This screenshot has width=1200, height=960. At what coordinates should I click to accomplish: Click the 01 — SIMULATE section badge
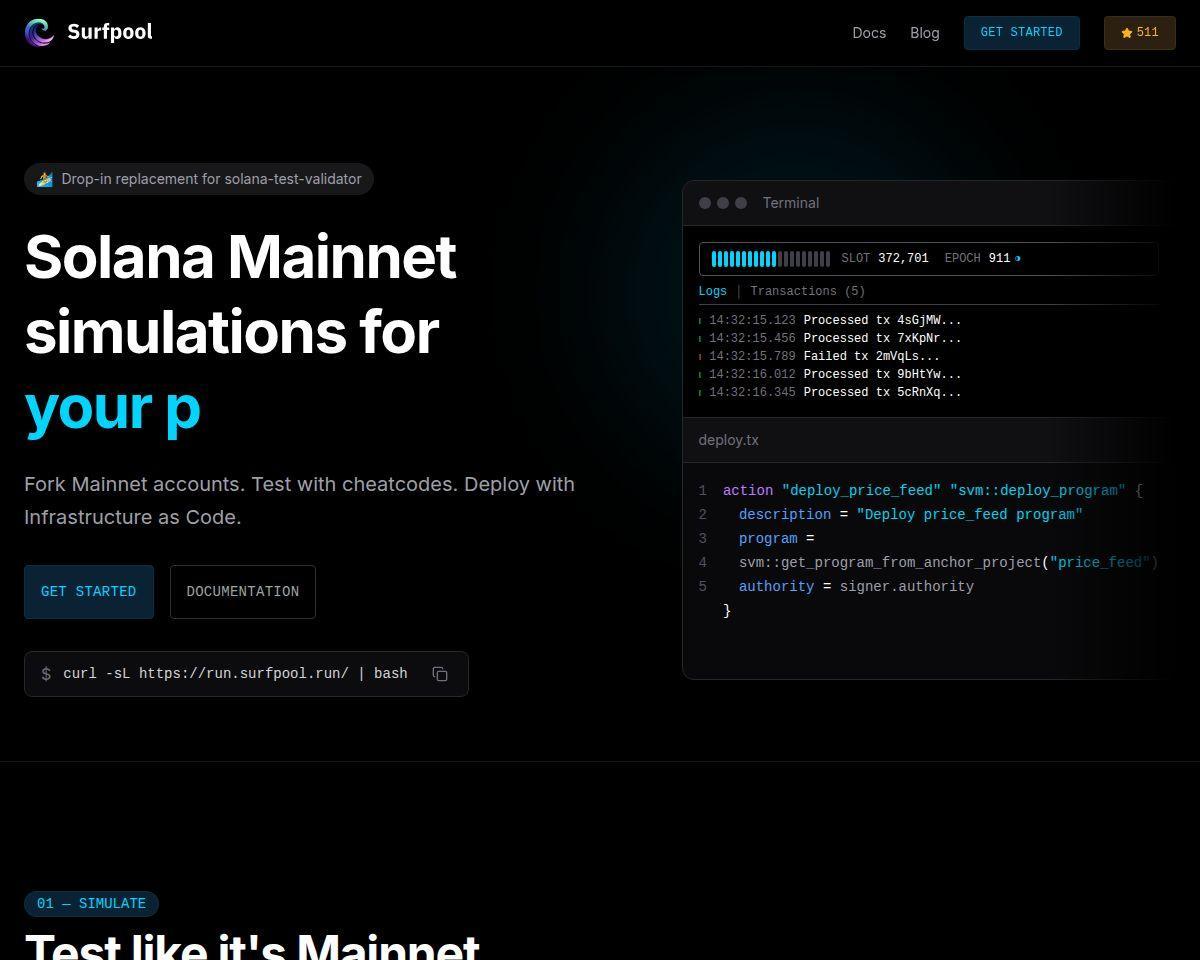click(x=91, y=904)
